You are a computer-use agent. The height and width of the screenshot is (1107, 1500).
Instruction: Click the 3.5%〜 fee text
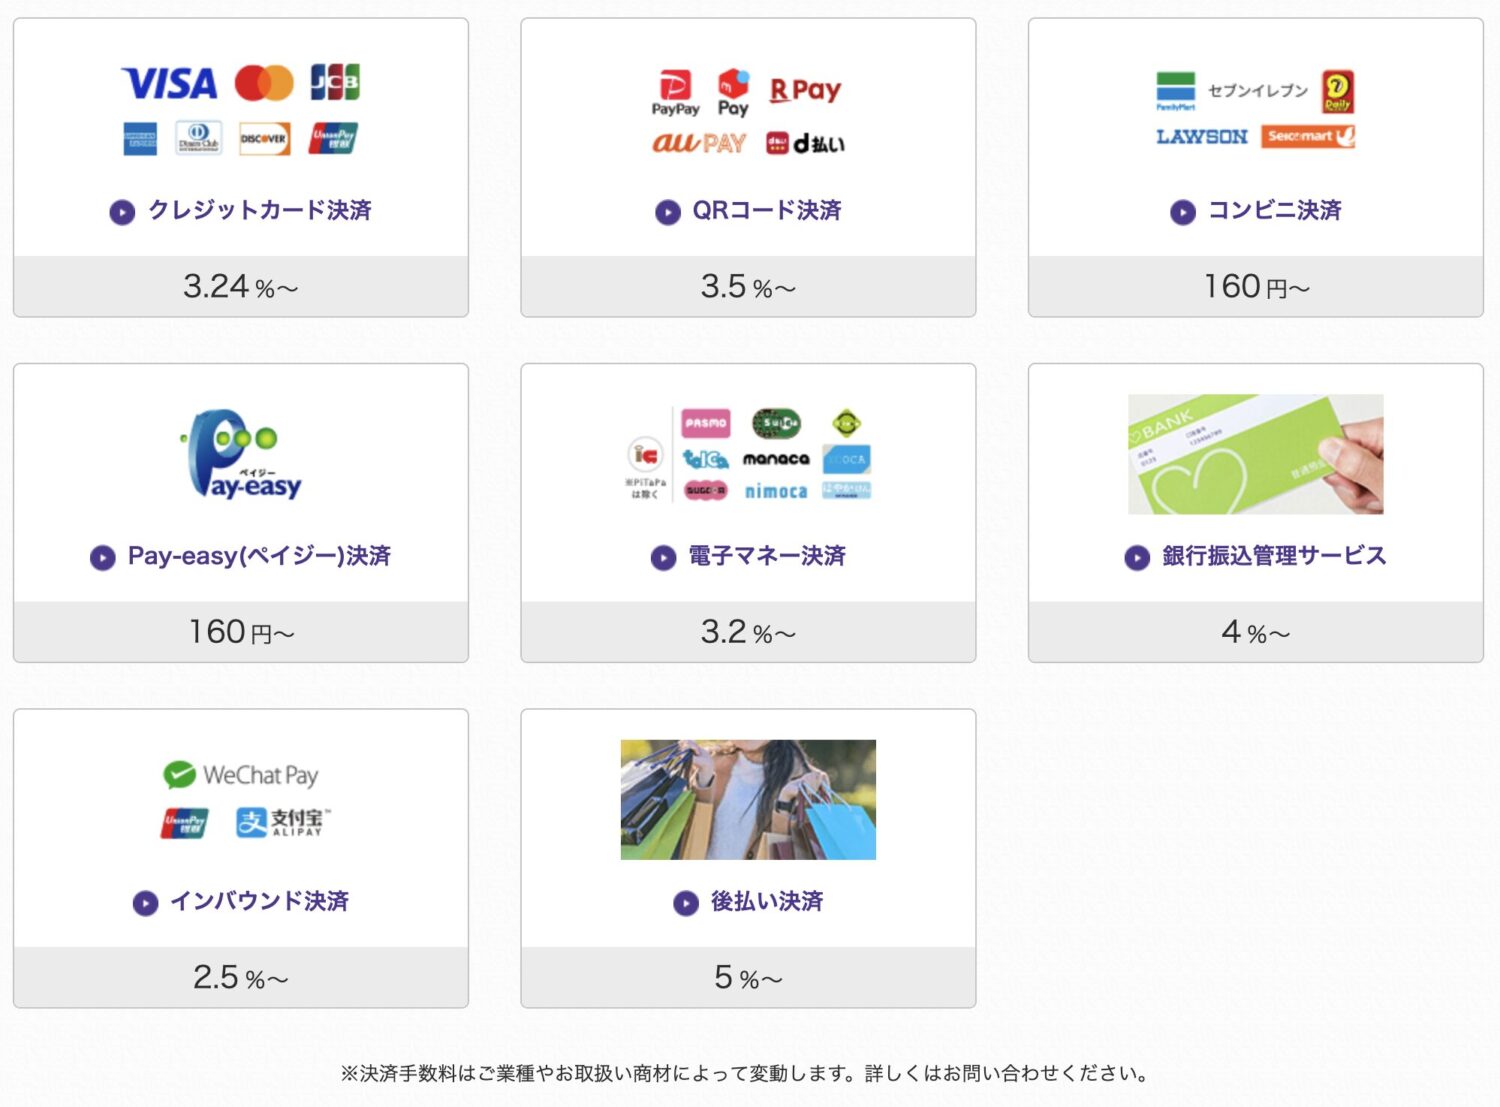(x=748, y=287)
